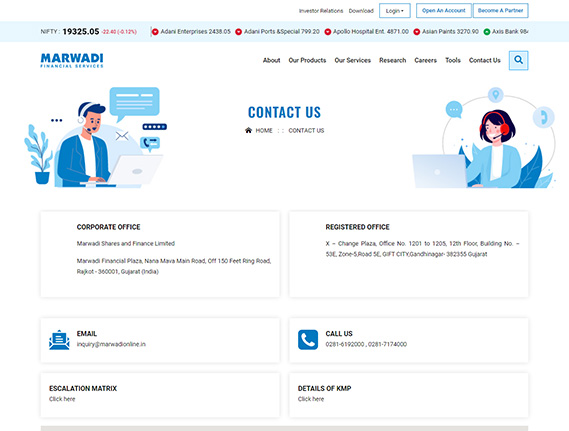The height and width of the screenshot is (431, 569).
Task: Open the Our Services menu
Action: tap(352, 60)
